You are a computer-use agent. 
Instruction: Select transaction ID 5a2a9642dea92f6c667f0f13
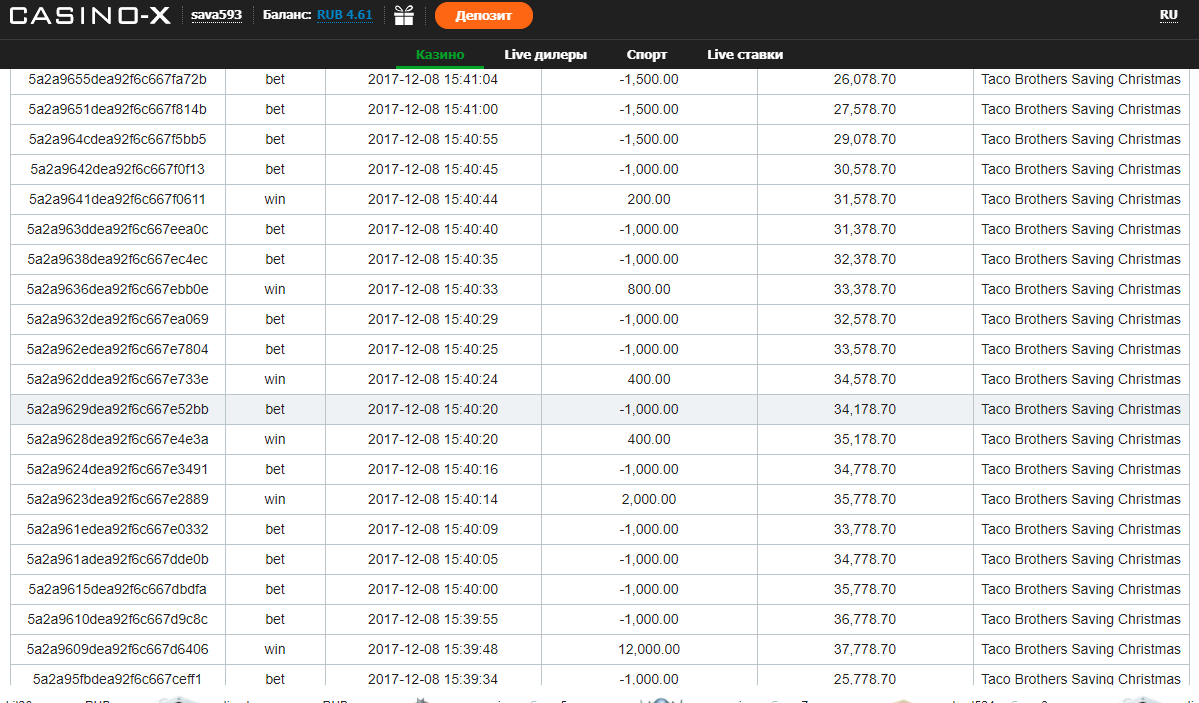pyautogui.click(x=118, y=169)
